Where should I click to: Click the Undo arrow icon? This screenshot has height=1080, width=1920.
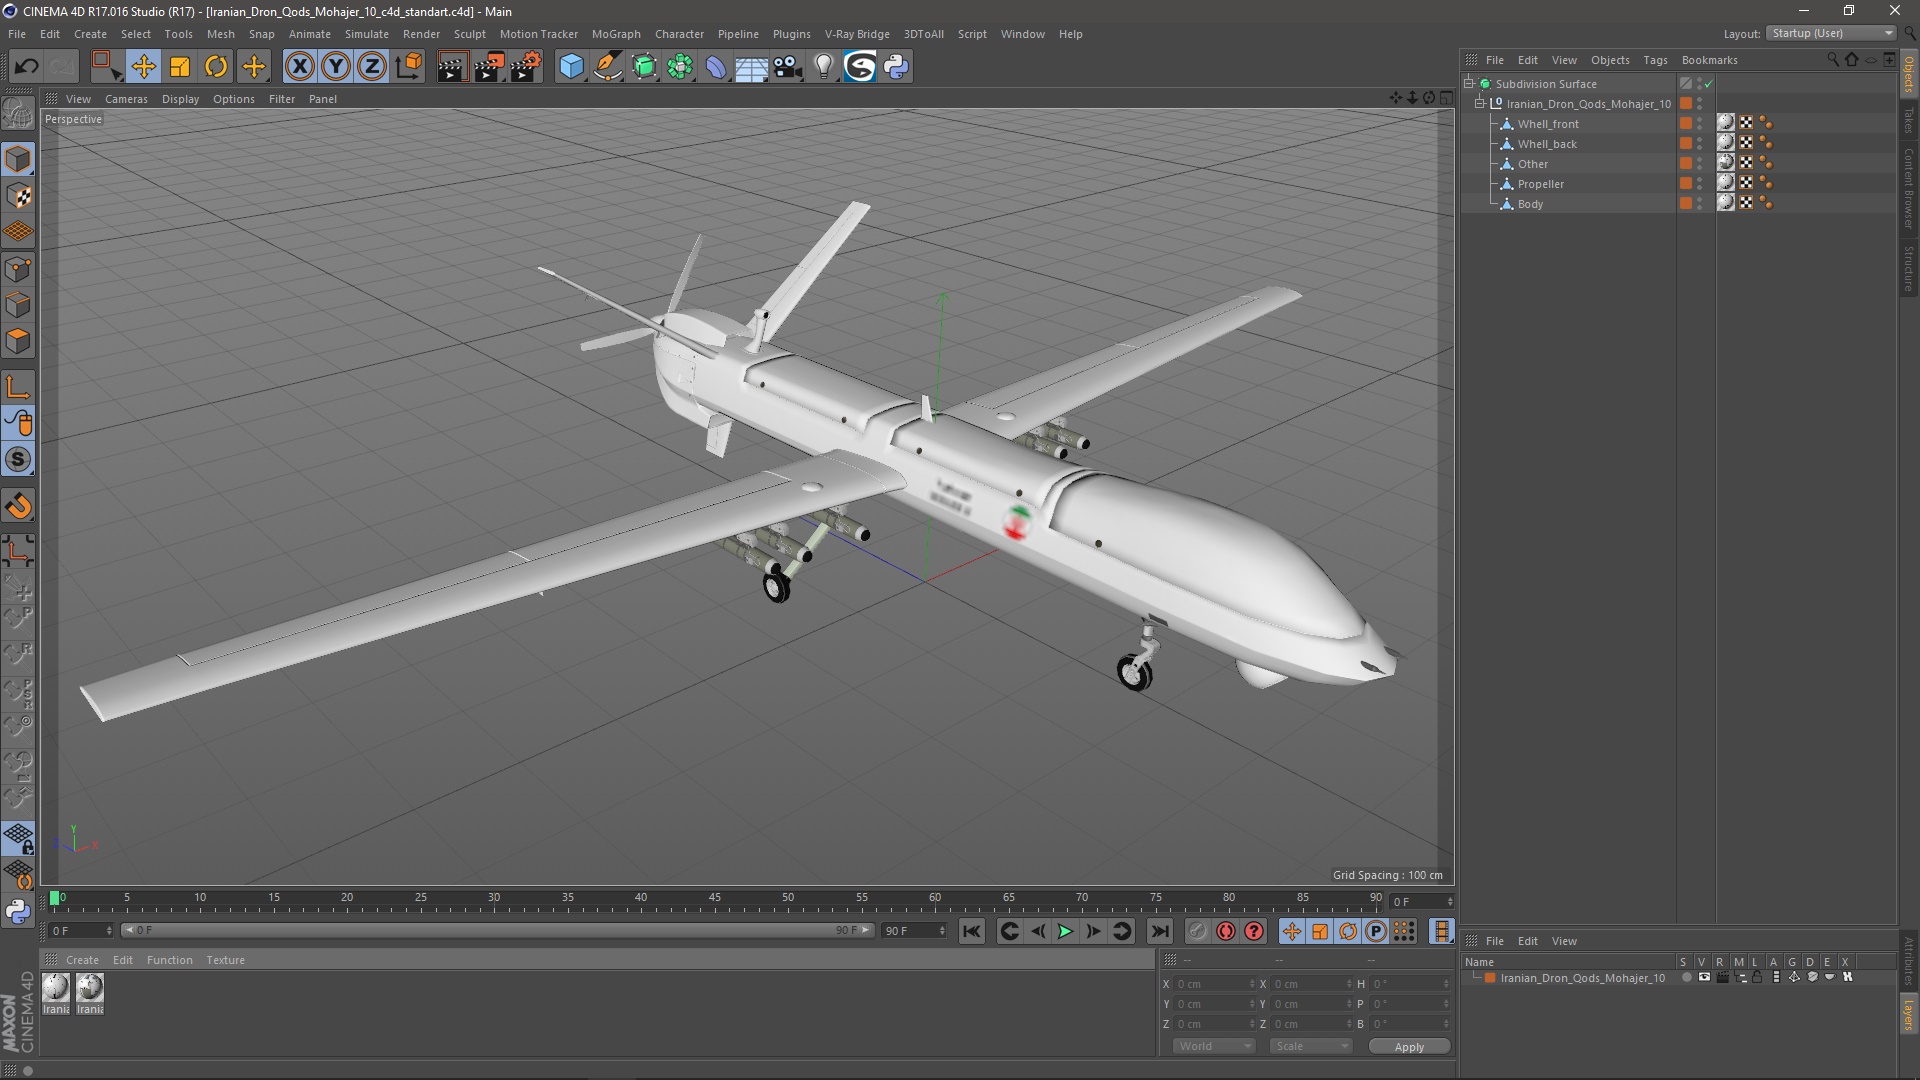tap(27, 67)
